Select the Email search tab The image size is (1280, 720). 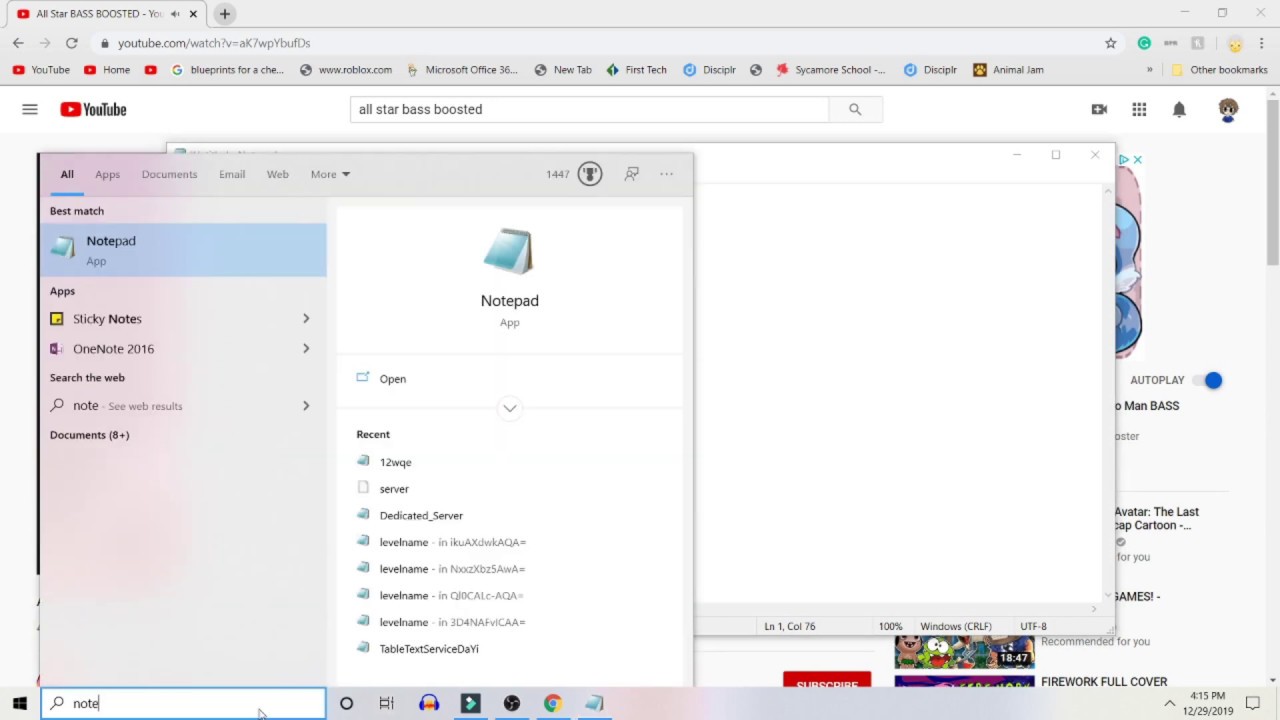tap(232, 174)
